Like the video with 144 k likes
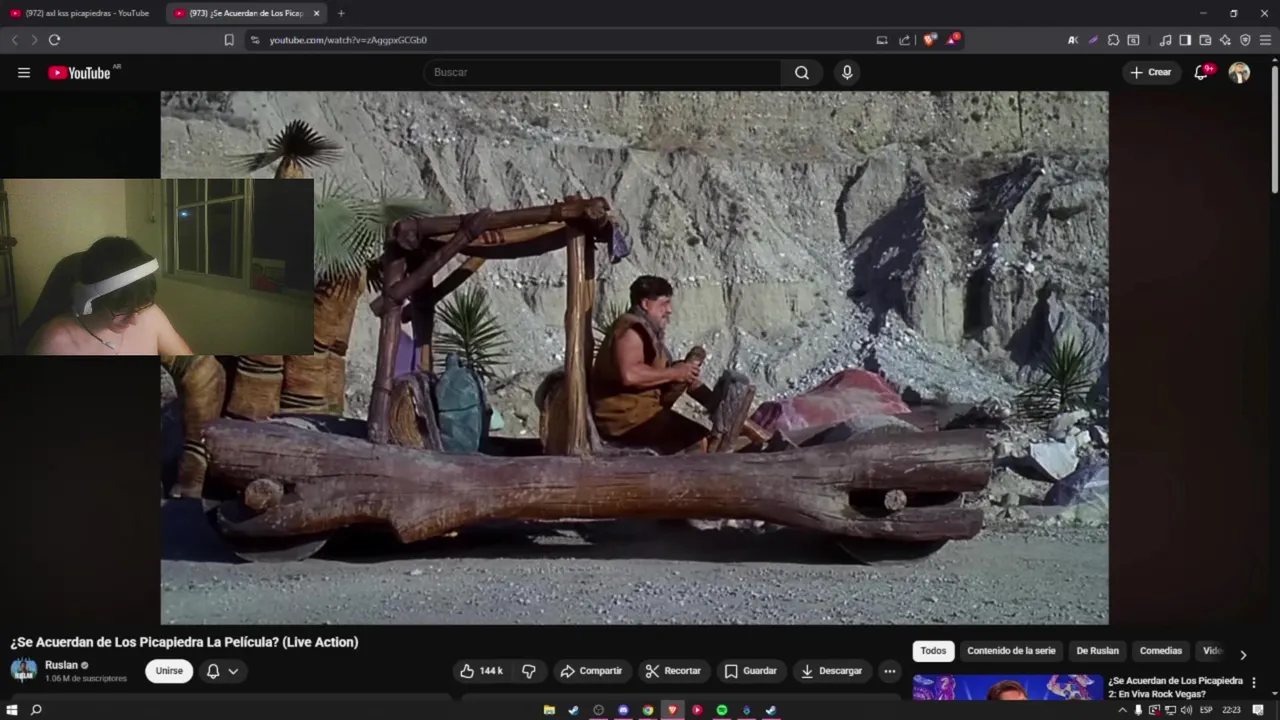 481,671
